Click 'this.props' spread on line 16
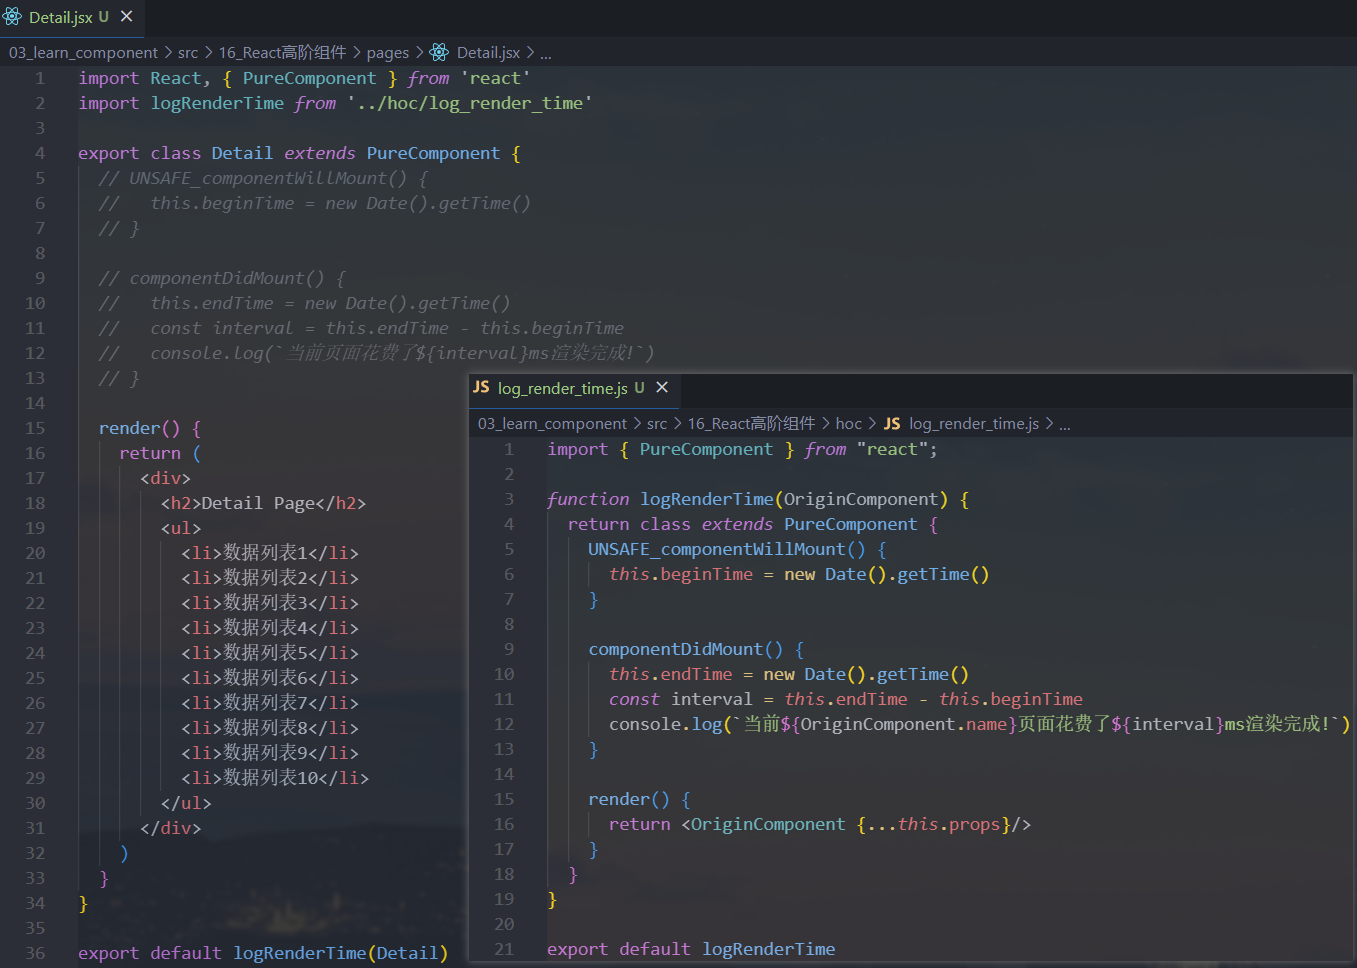Viewport: 1357px width, 968px height. tap(949, 824)
